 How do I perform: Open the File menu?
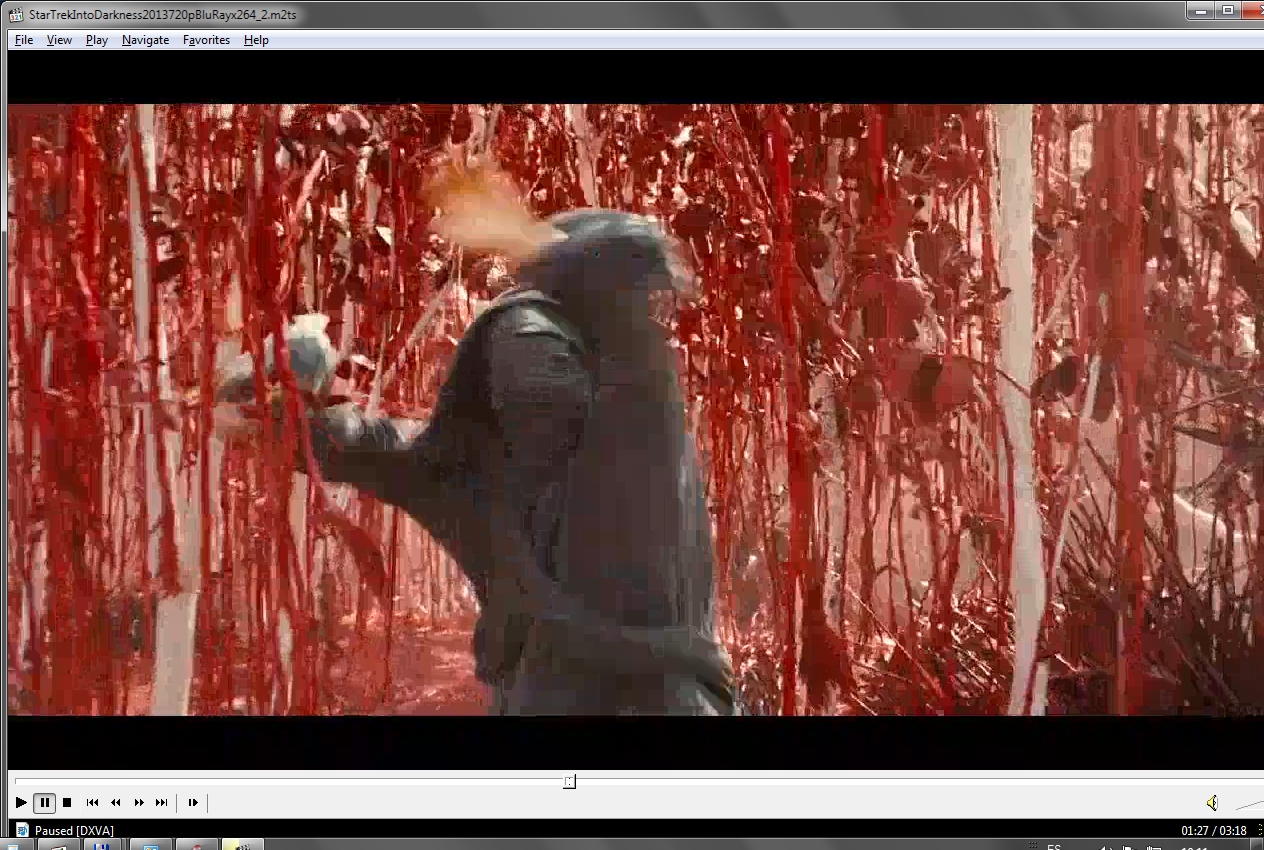pos(24,40)
